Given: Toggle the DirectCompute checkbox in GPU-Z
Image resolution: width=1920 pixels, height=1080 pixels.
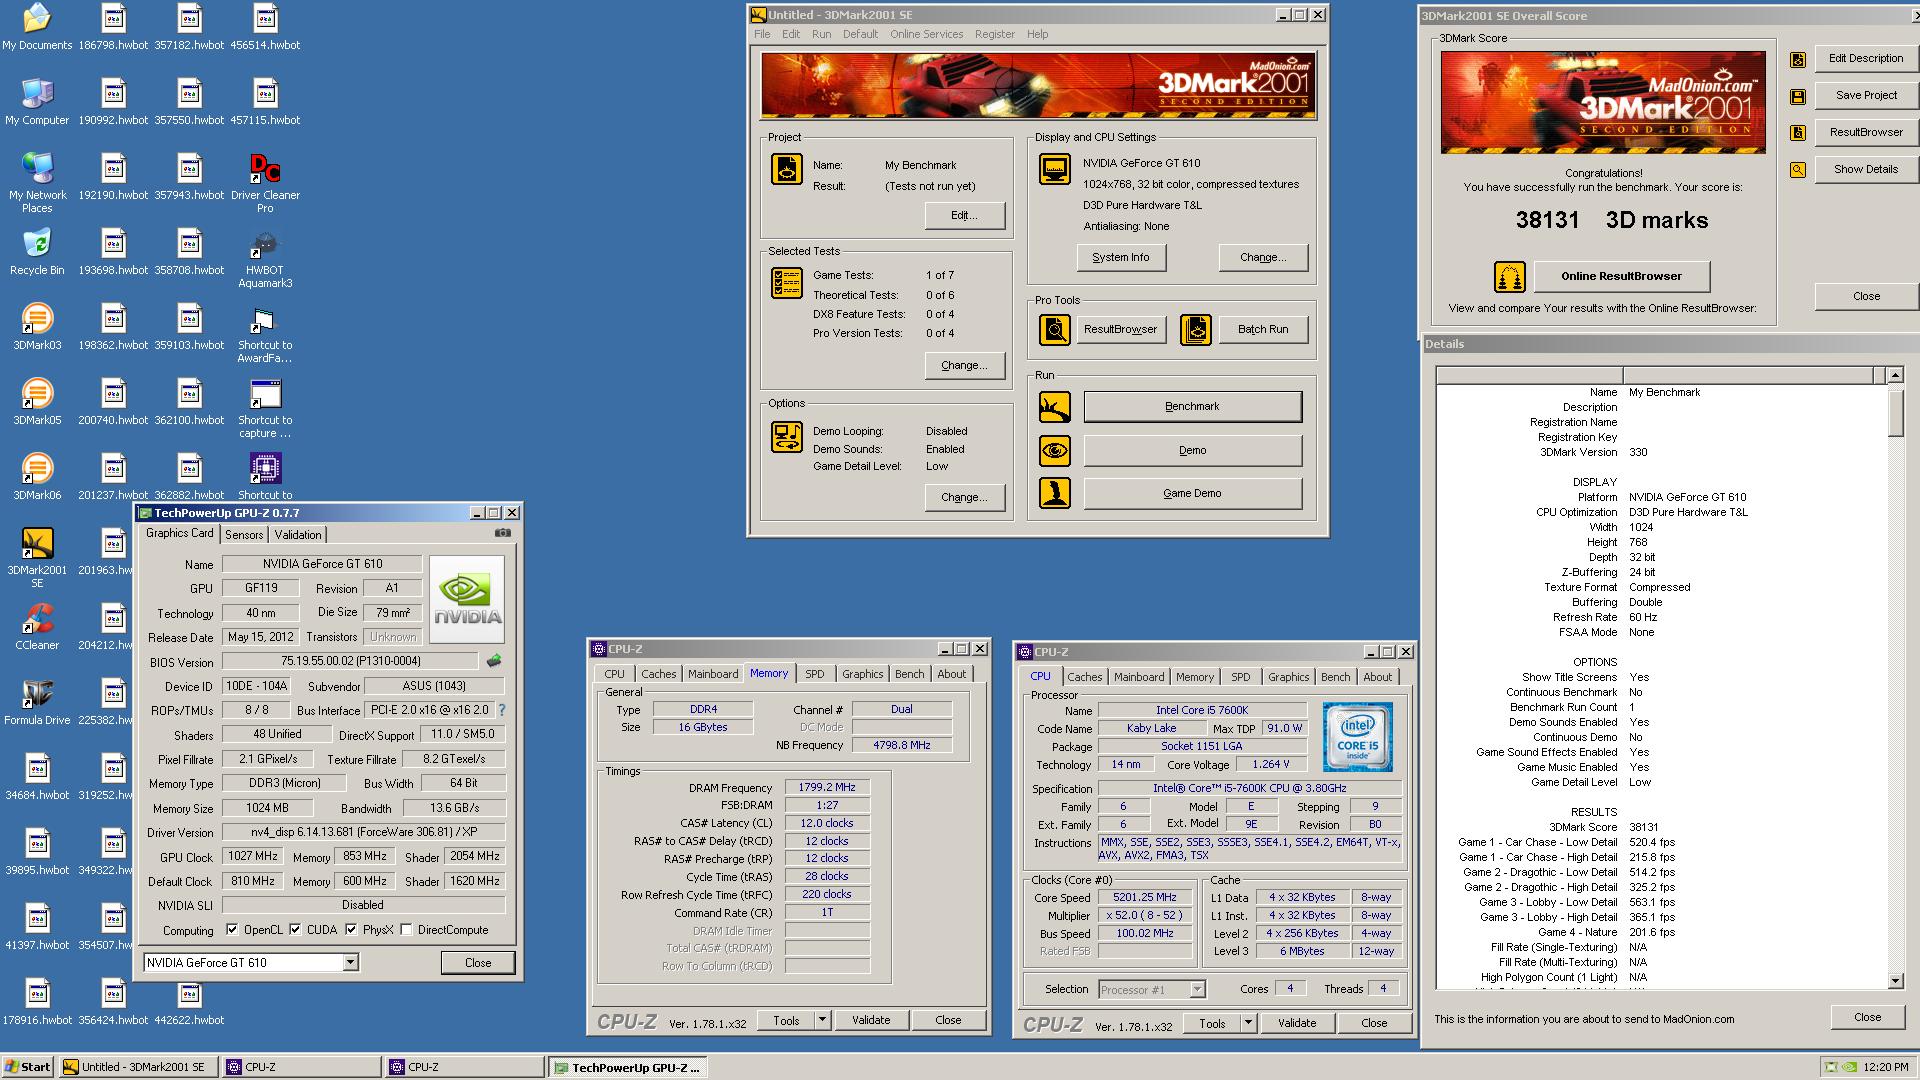Looking at the screenshot, I should (x=406, y=929).
